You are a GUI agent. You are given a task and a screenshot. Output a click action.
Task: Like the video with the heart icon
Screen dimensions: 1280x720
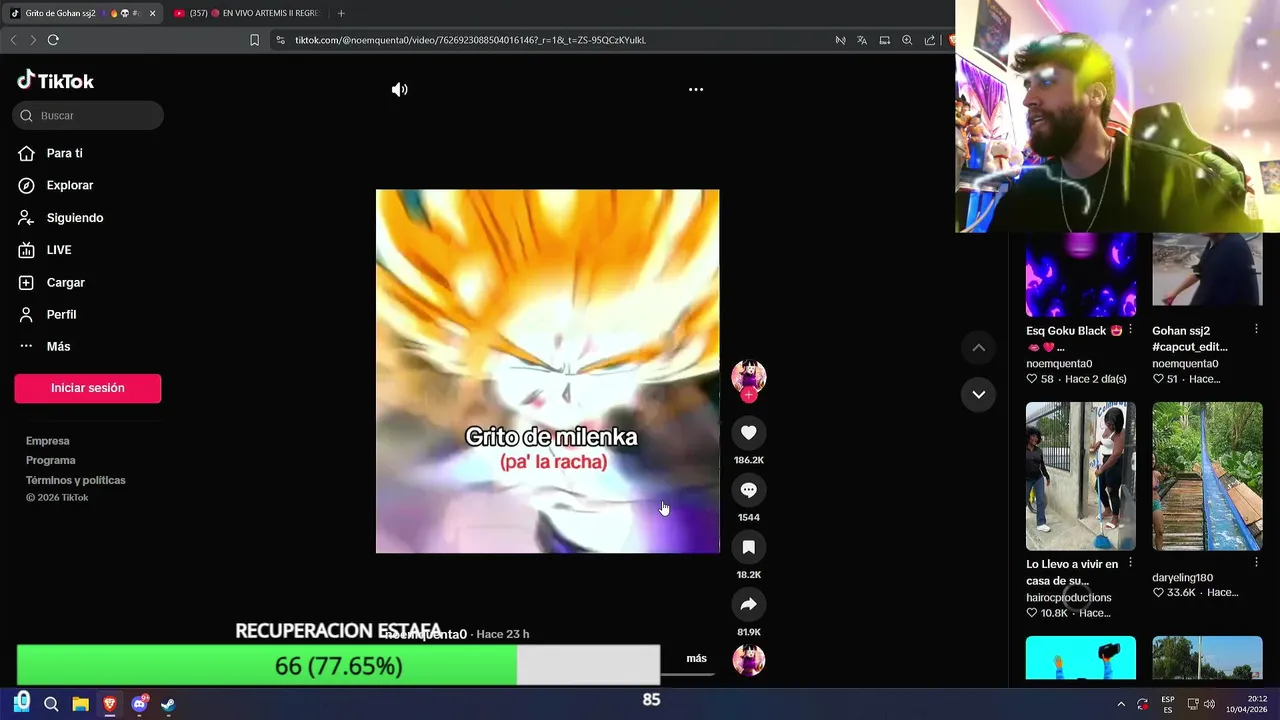point(748,432)
